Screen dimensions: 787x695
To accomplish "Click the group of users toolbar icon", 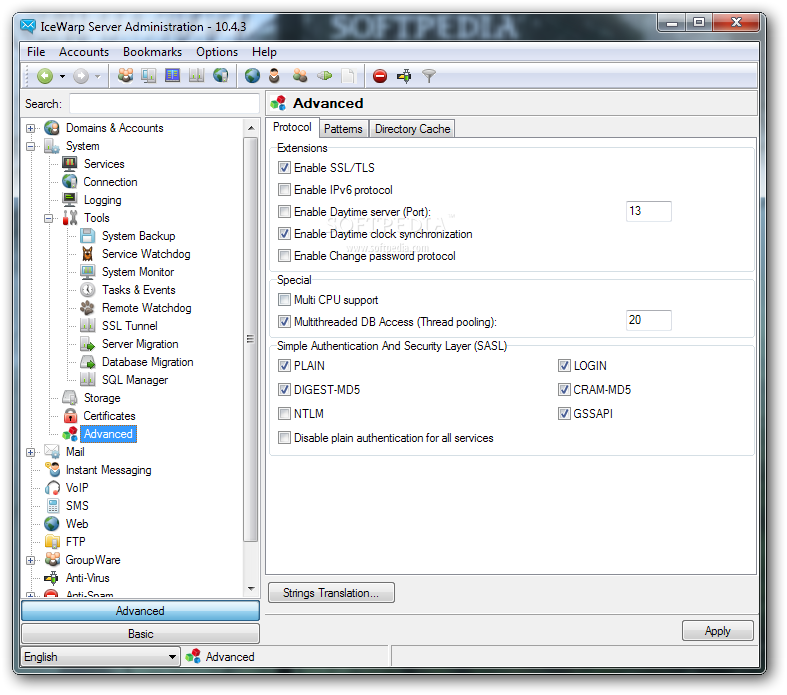I will point(125,76).
